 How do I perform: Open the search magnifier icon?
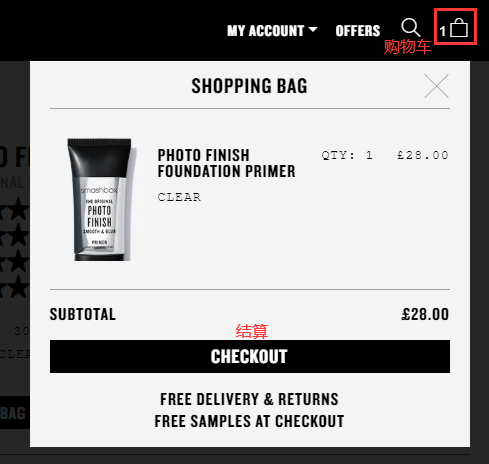click(411, 27)
